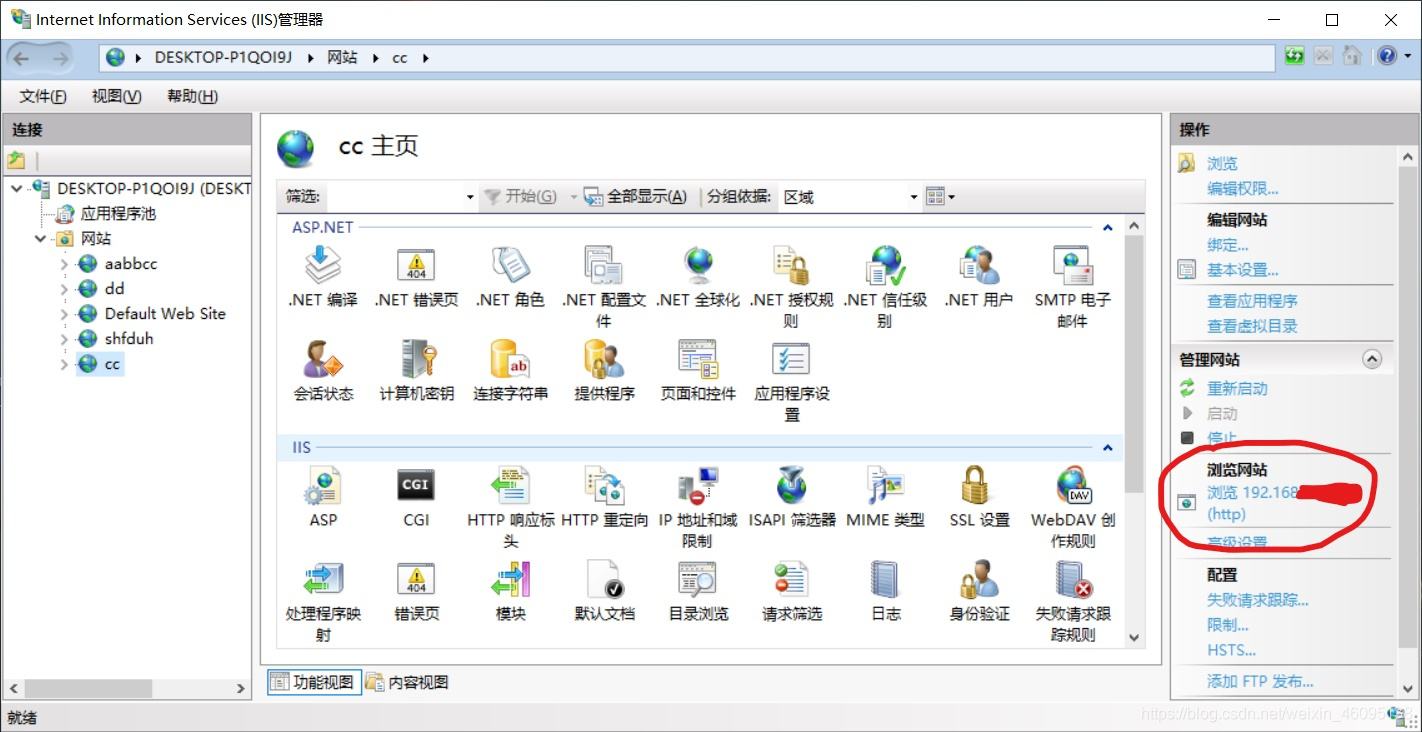1422x732 pixels.
Task: Open the IP 地址和域限制 feature
Action: (698, 507)
